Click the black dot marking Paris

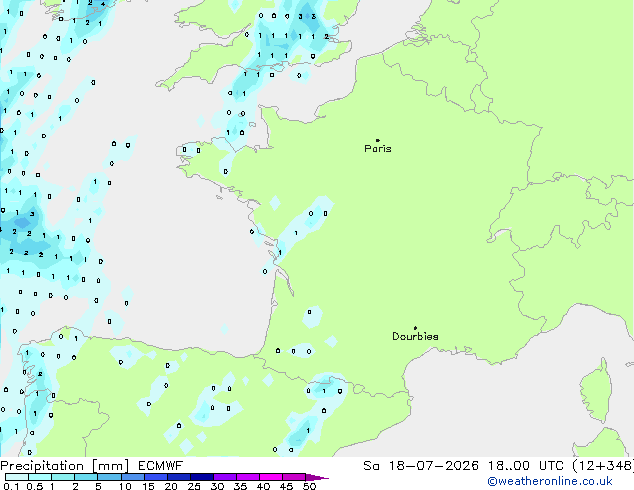[378, 140]
